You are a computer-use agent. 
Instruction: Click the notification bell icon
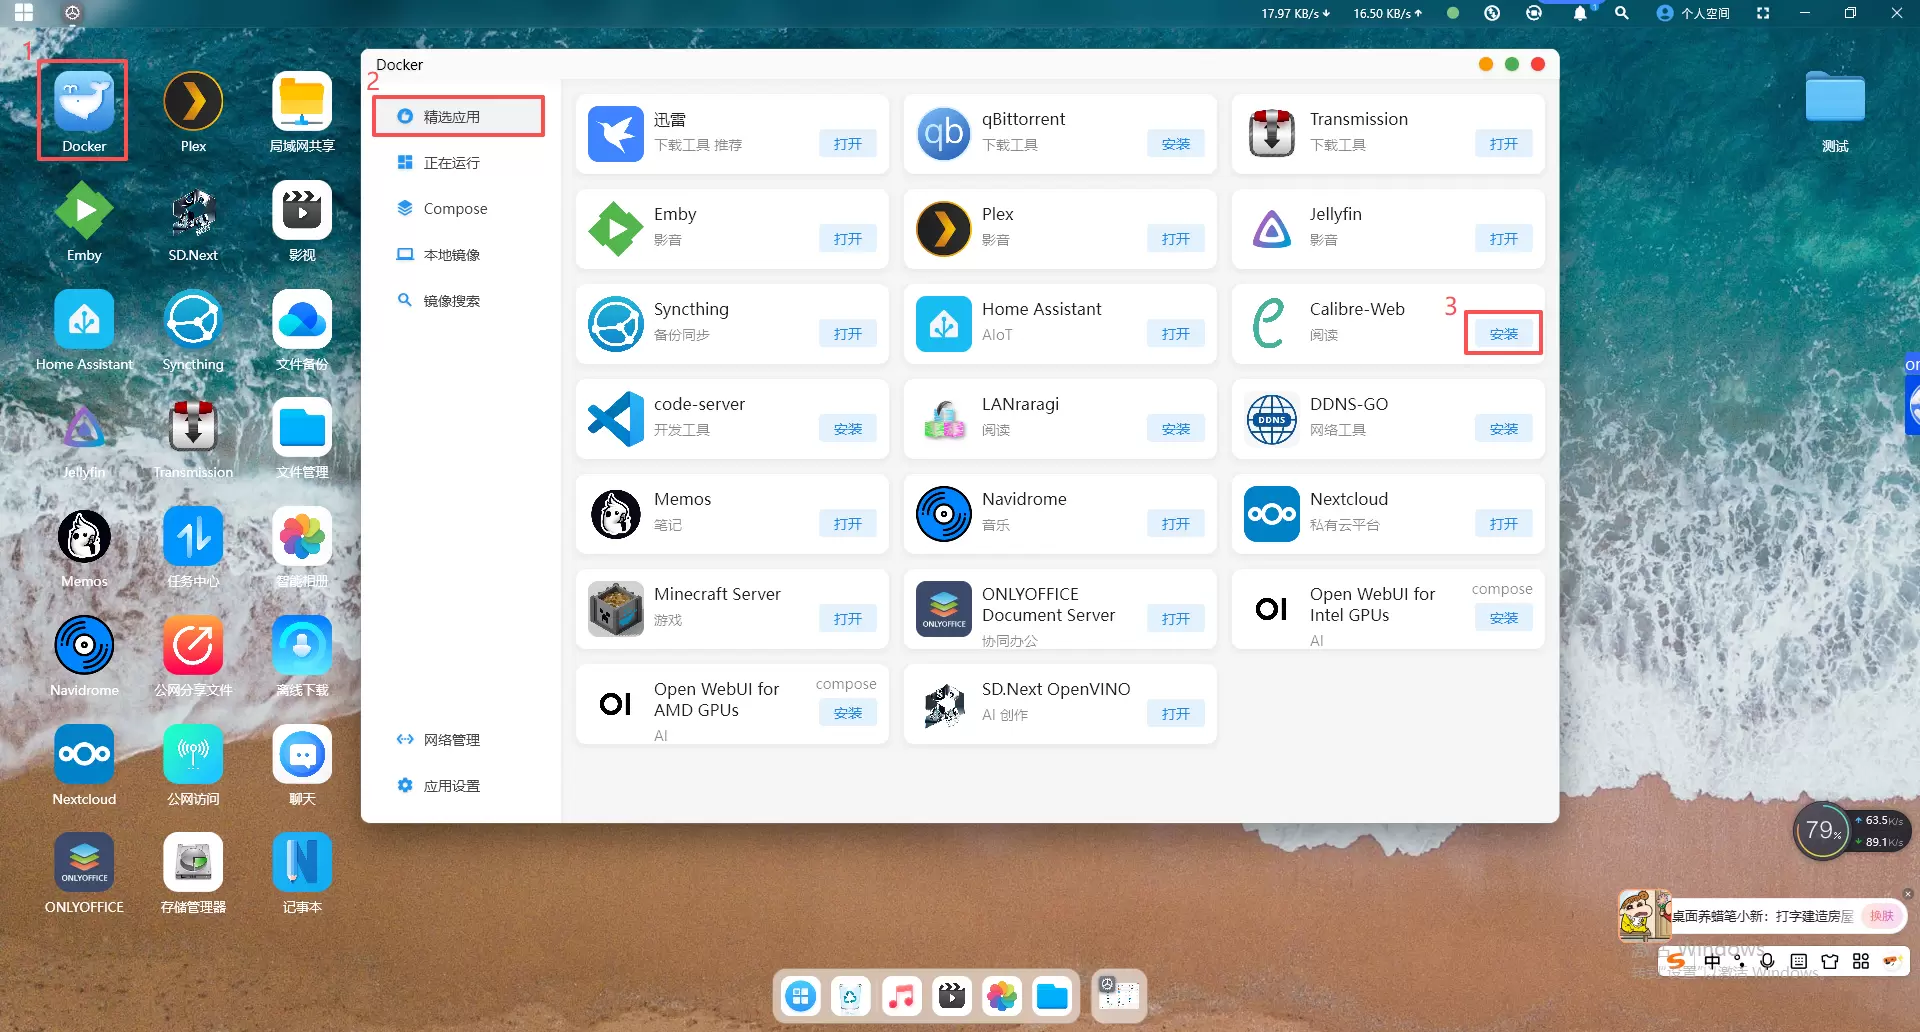[x=1579, y=13]
